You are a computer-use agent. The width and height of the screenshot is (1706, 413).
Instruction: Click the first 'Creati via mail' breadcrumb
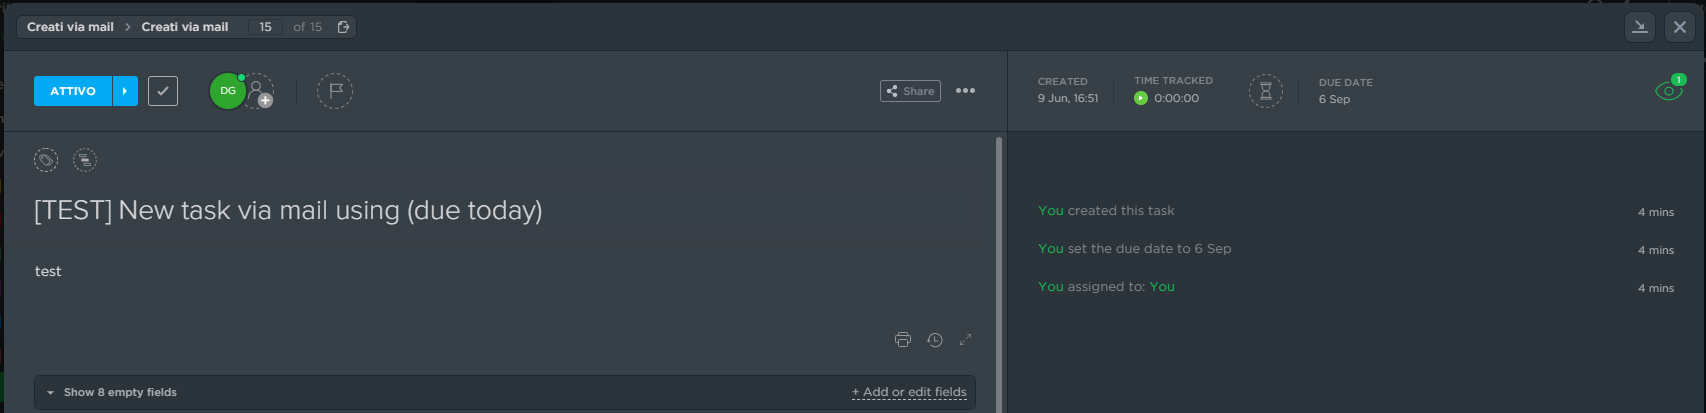70,27
